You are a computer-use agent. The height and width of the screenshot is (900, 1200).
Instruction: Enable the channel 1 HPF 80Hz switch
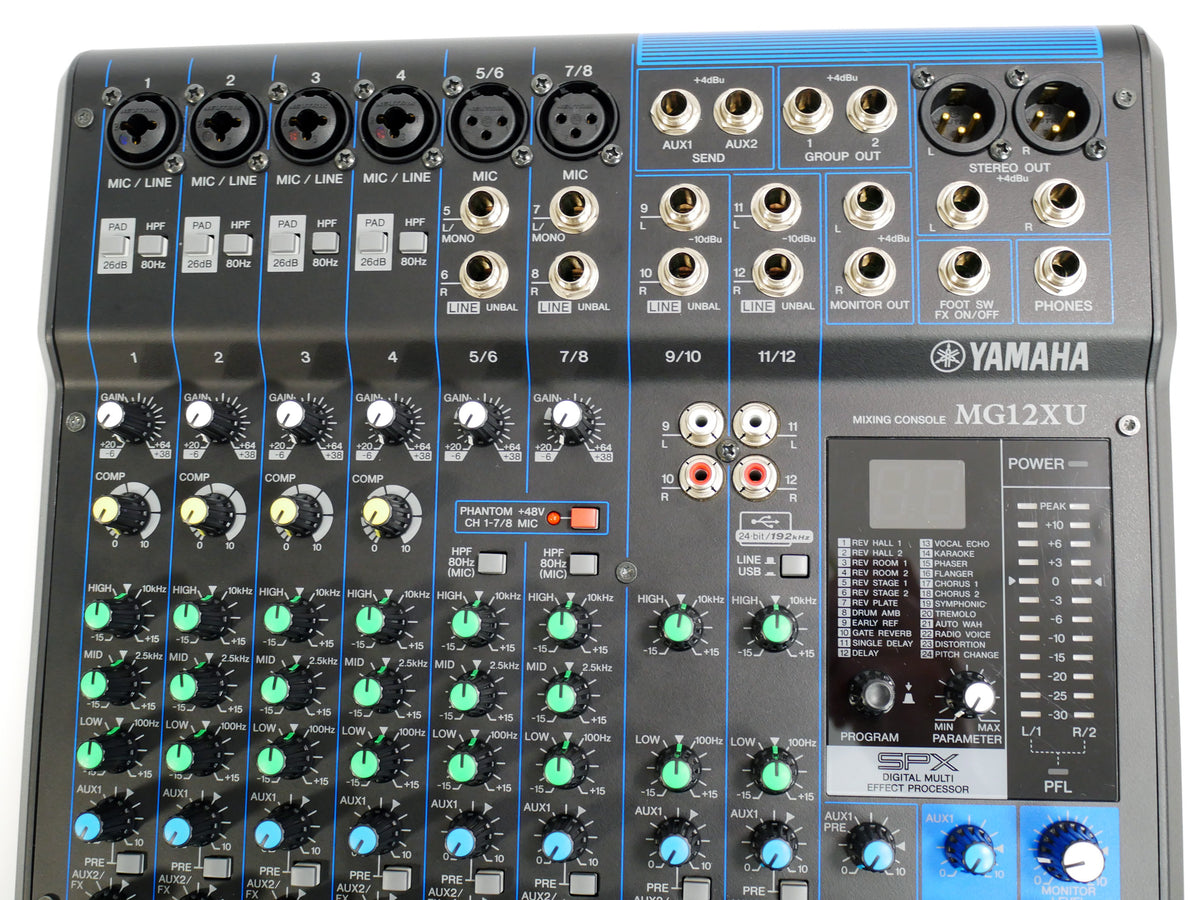coord(152,244)
